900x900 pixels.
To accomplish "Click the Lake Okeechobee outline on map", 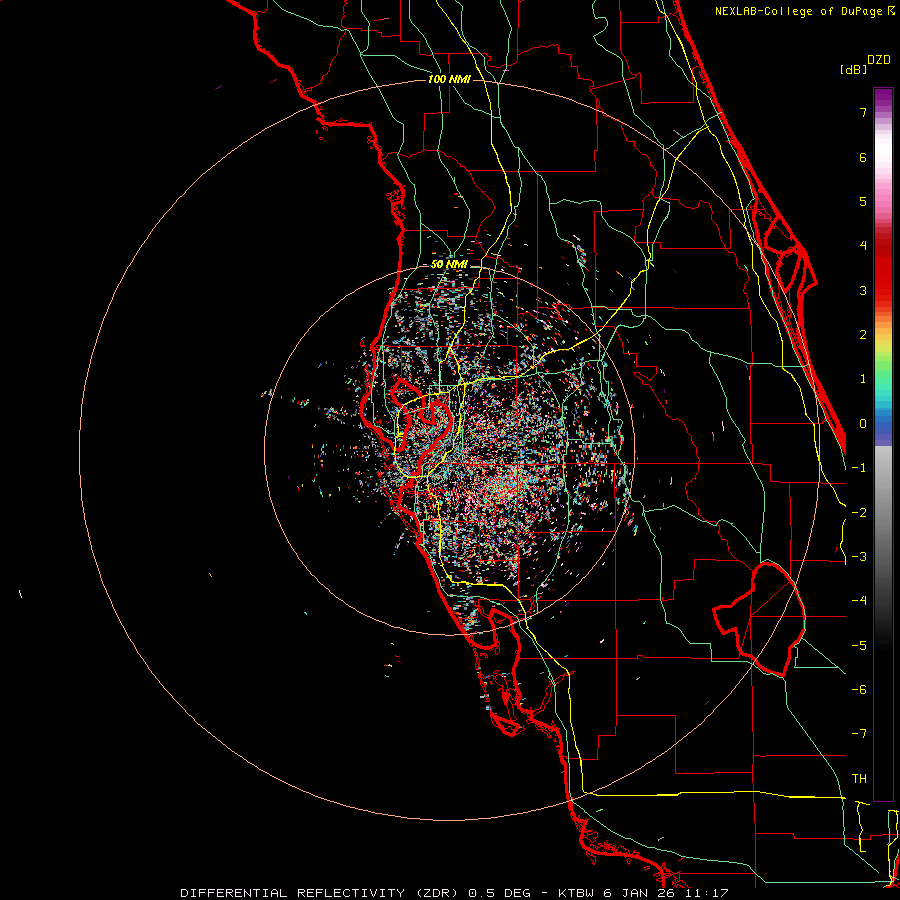I will pyautogui.click(x=759, y=619).
